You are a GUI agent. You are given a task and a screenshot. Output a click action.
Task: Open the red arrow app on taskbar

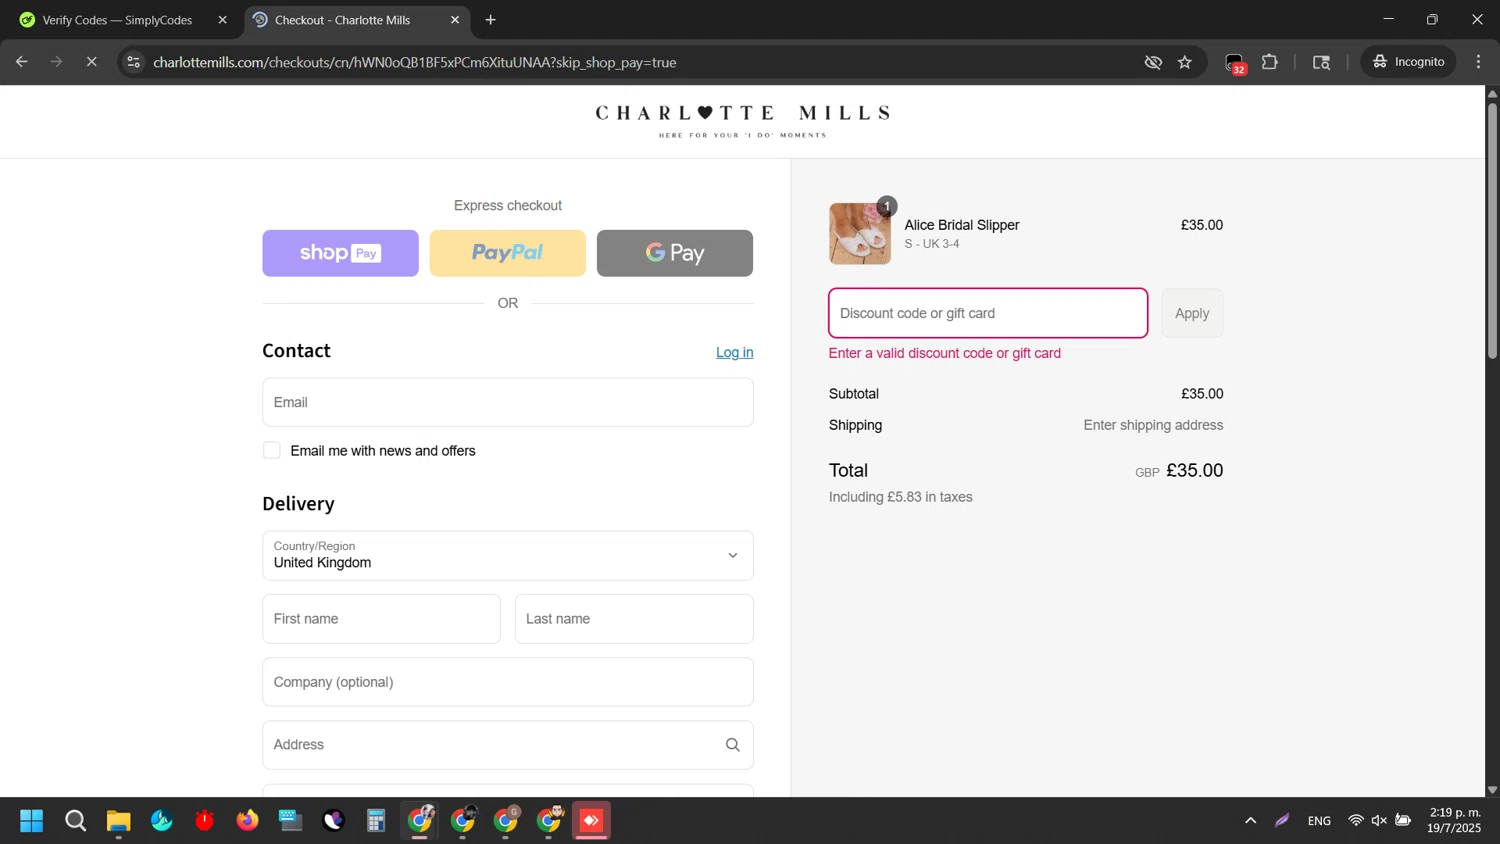tap(591, 821)
